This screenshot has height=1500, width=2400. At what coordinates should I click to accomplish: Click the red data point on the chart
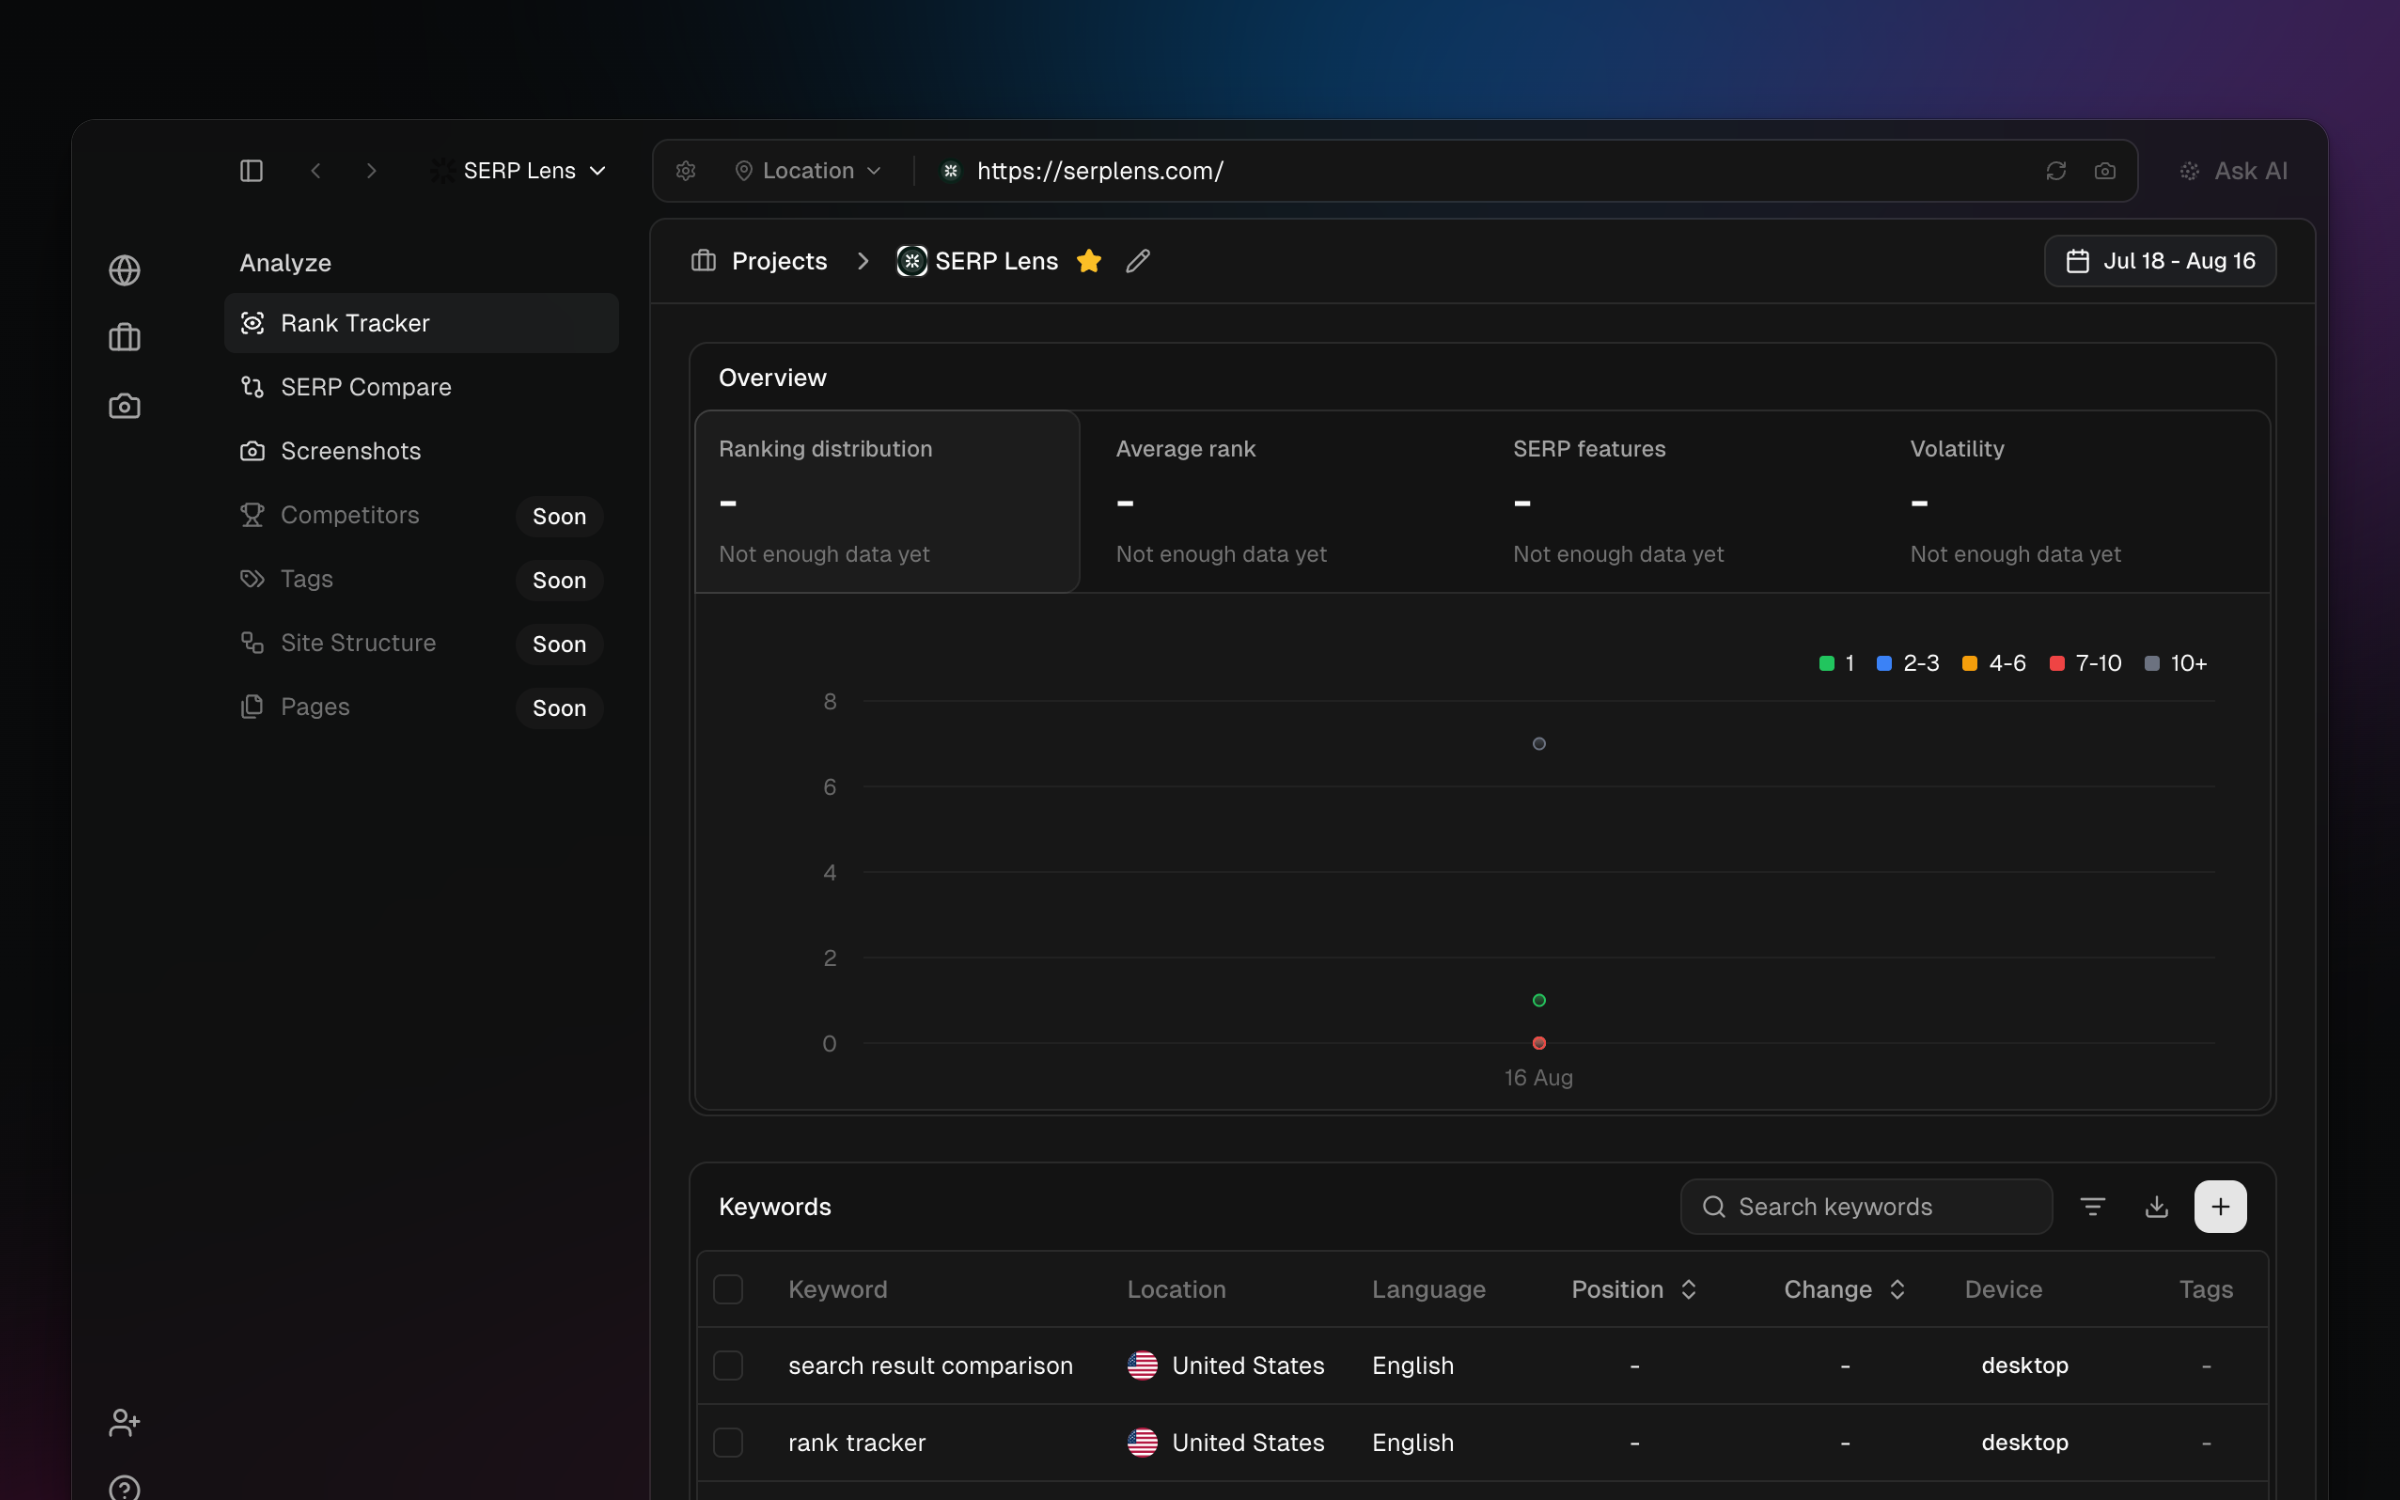pos(1539,1043)
